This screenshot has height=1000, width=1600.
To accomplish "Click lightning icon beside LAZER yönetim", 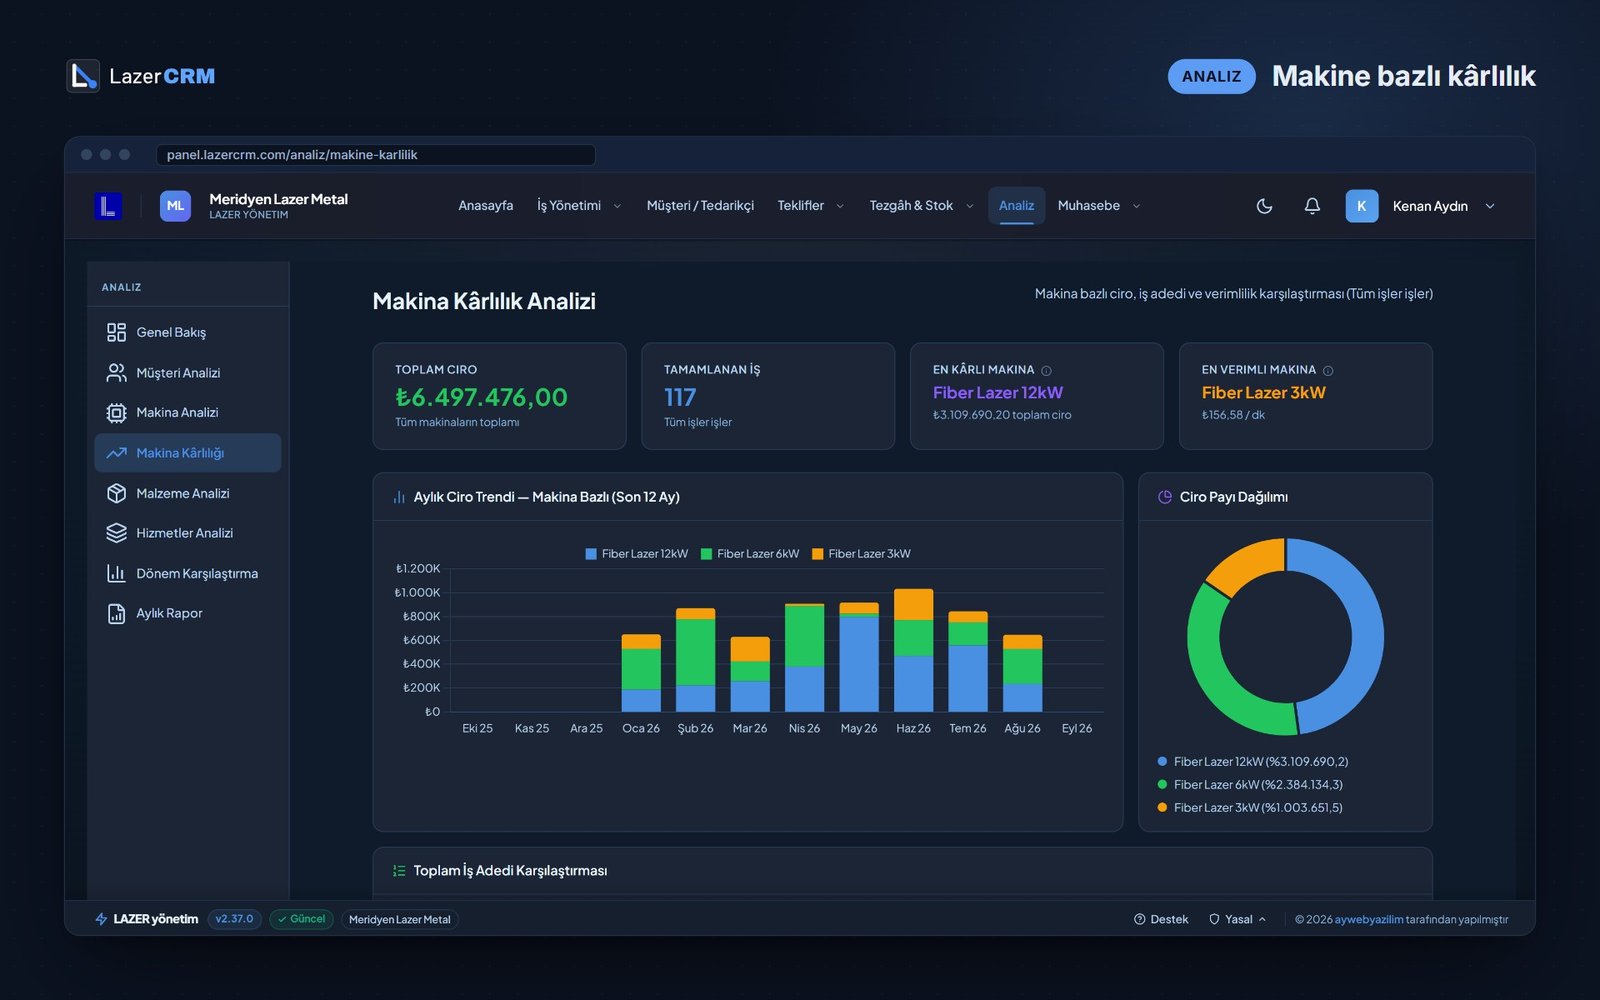I will (x=101, y=919).
